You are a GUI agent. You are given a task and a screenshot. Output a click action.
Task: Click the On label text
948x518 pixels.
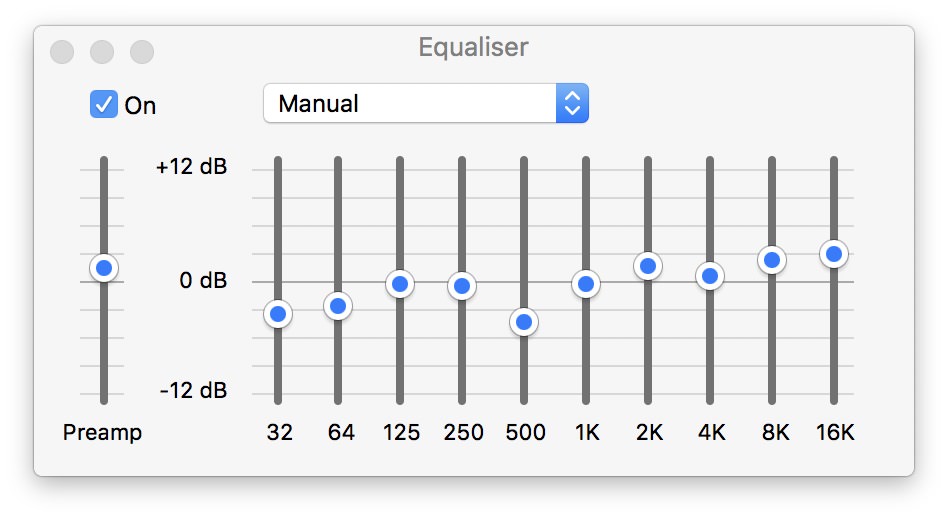click(140, 105)
